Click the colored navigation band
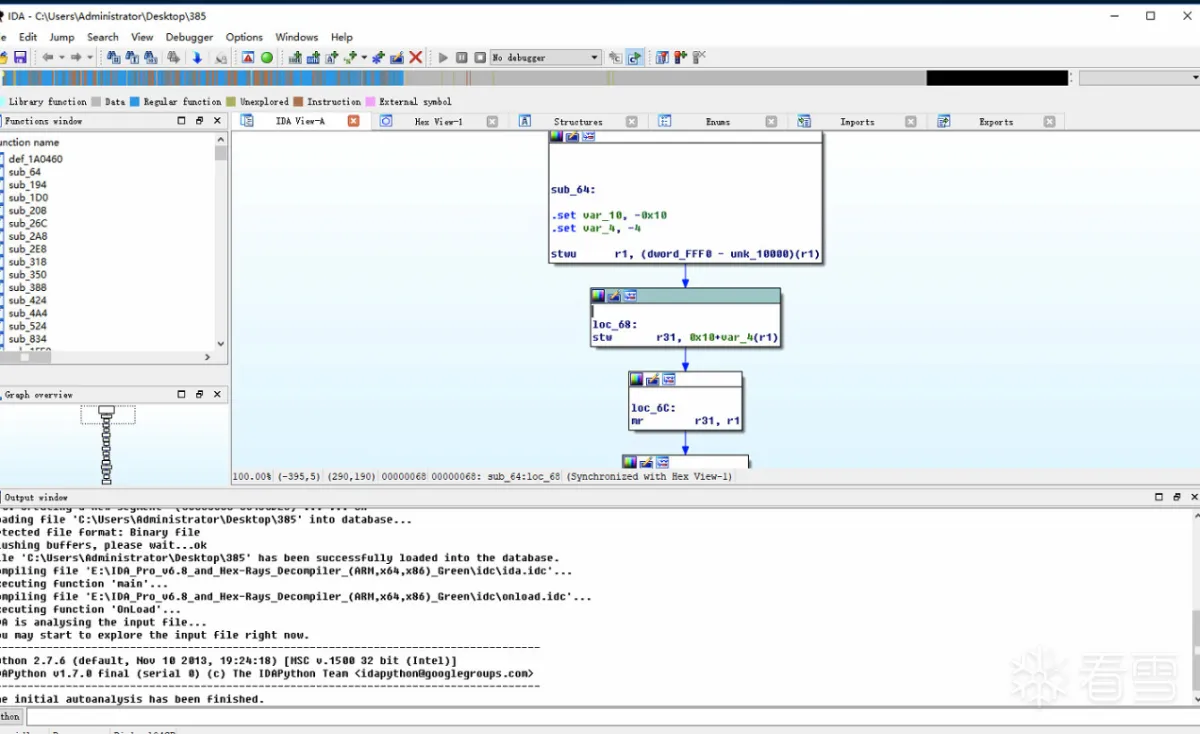 pos(535,78)
